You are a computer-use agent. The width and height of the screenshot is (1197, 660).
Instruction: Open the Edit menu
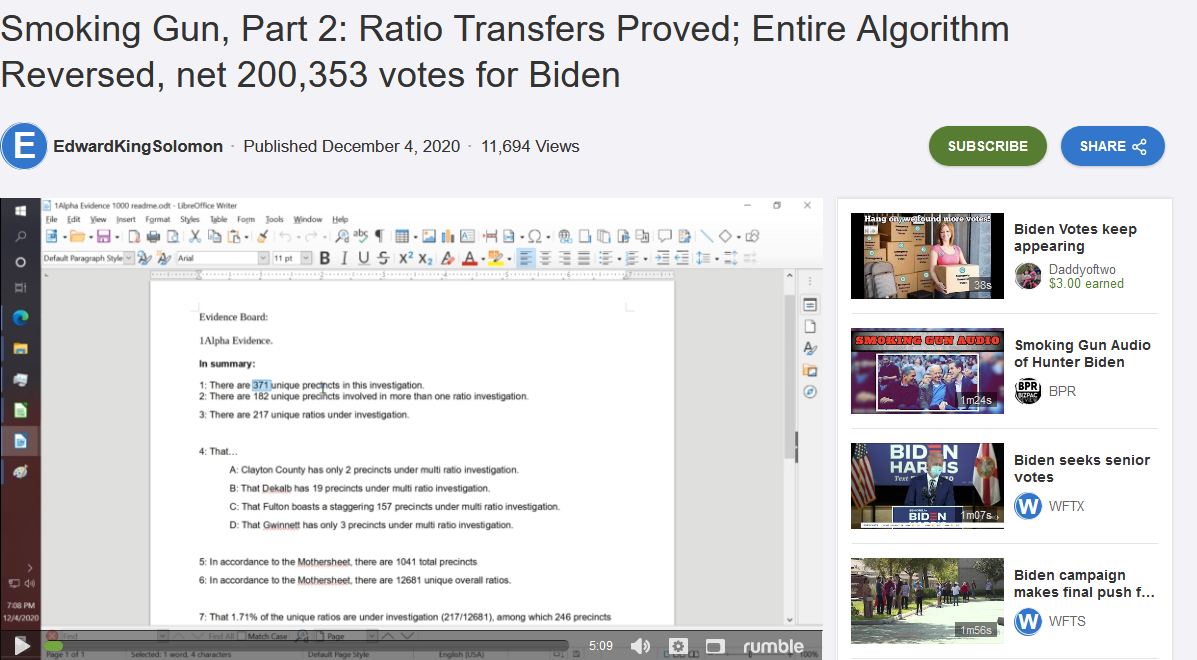pos(73,219)
